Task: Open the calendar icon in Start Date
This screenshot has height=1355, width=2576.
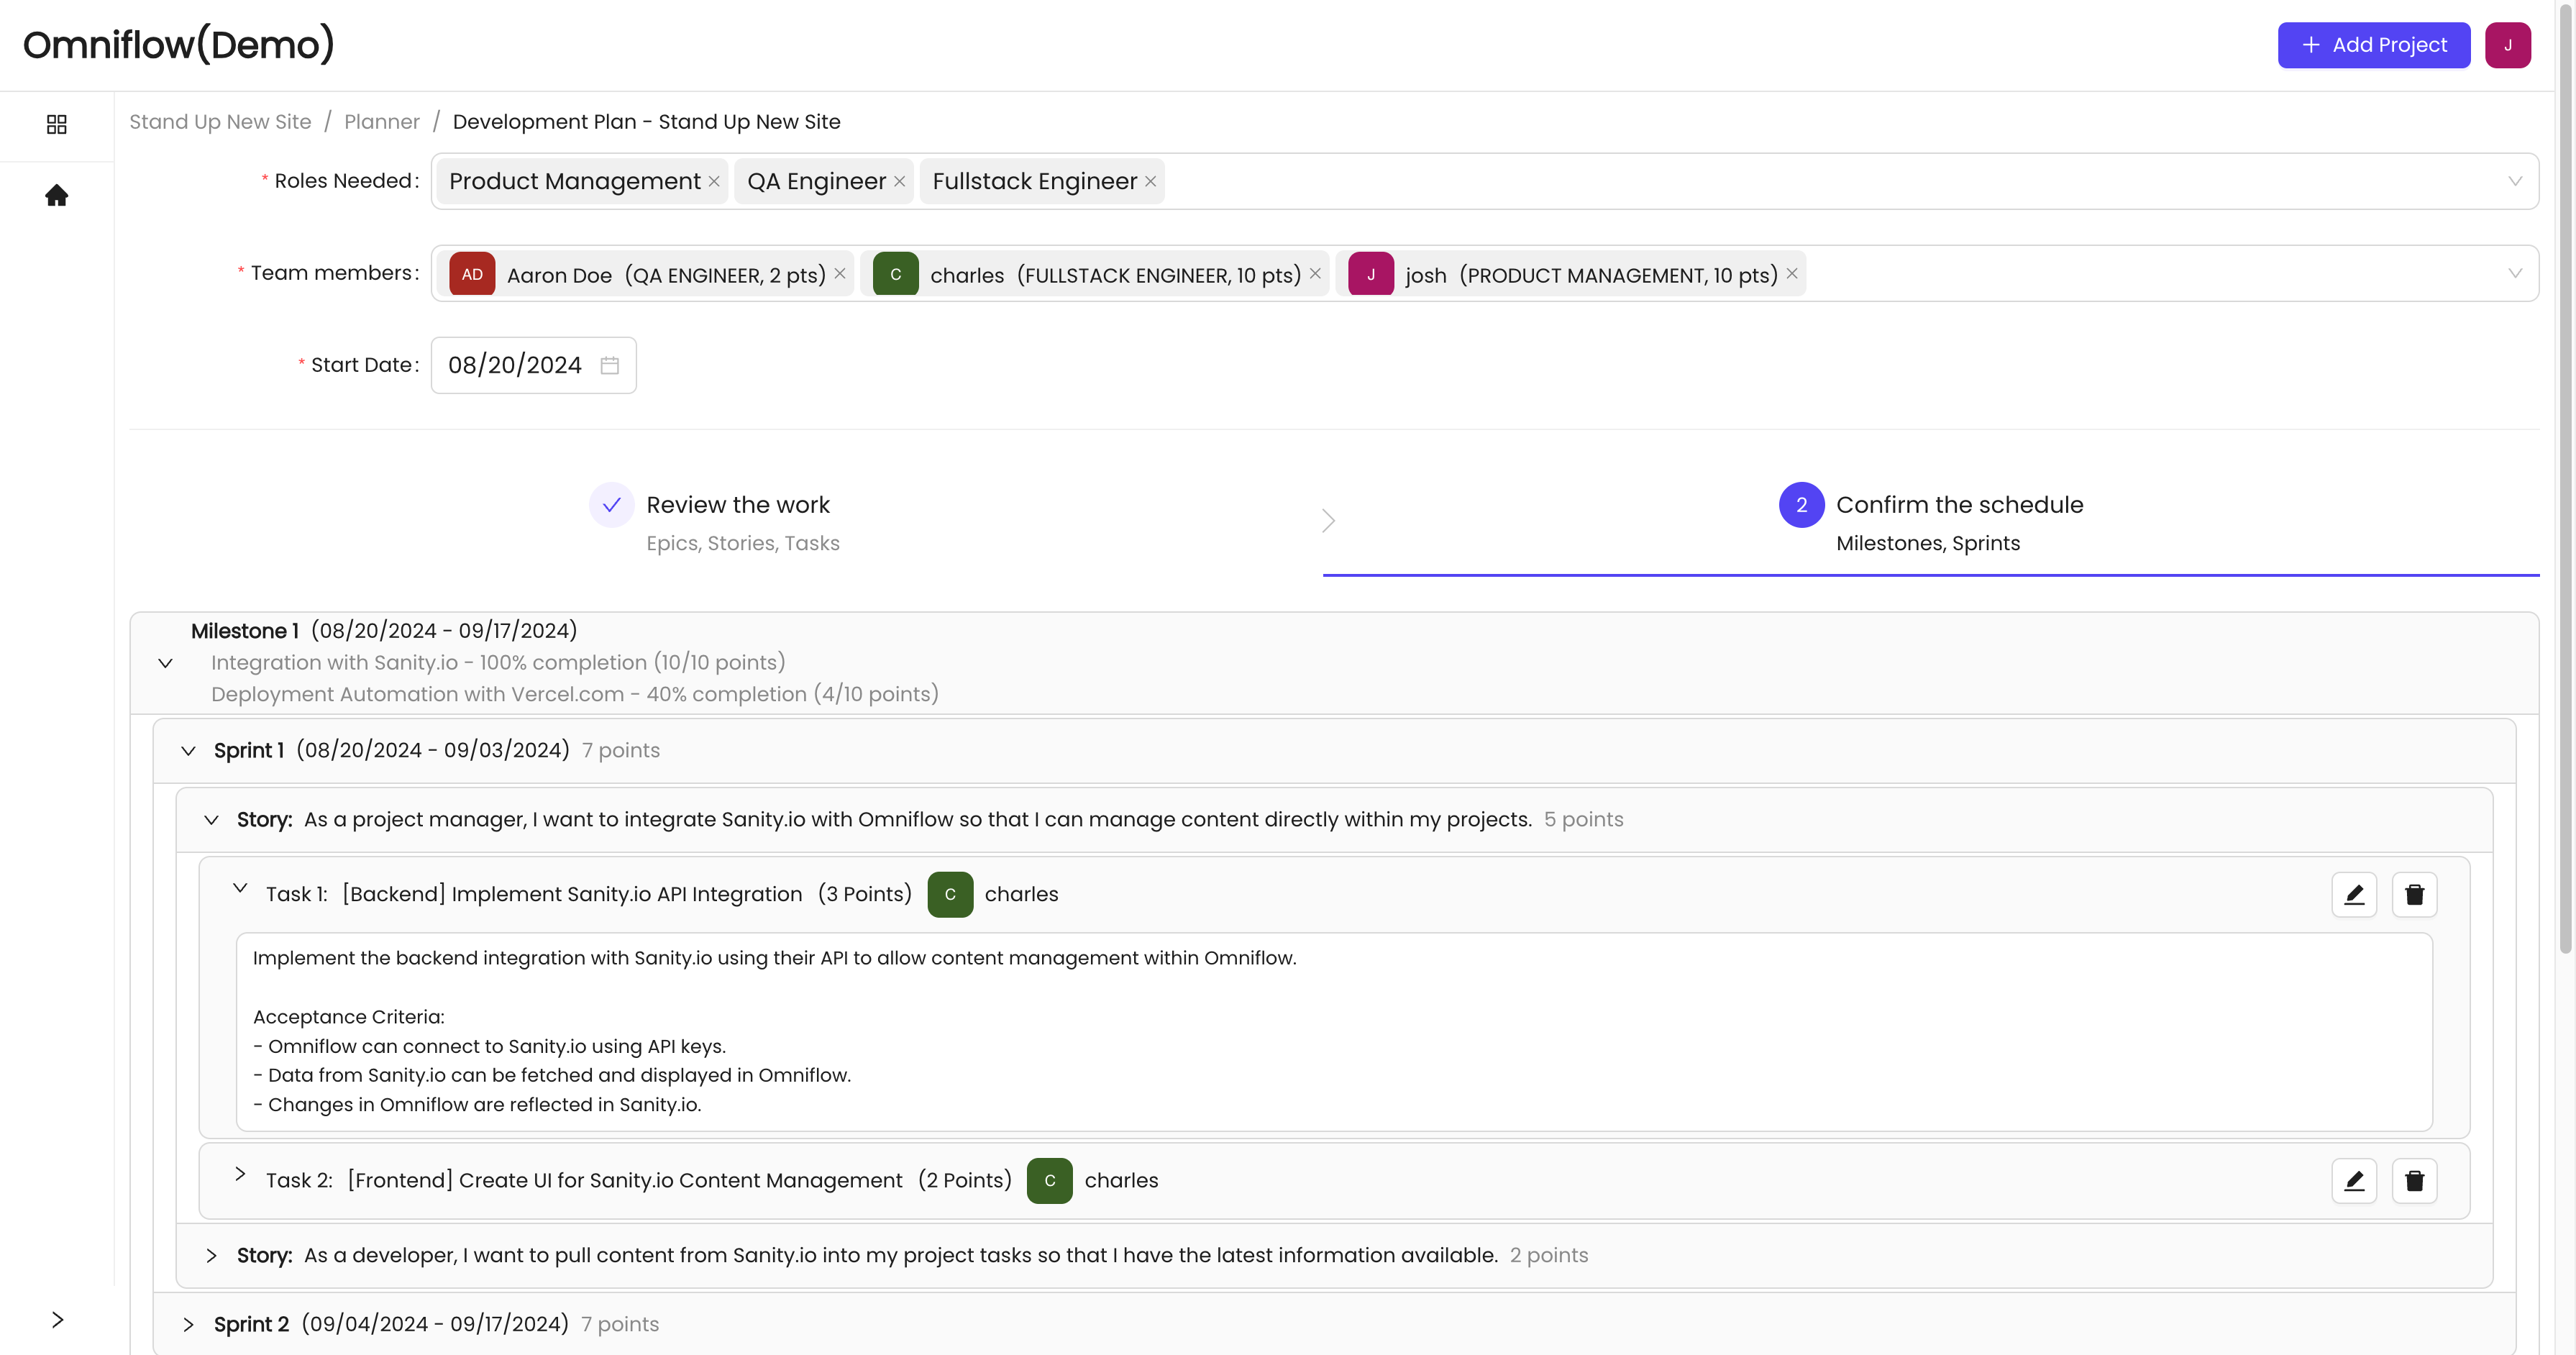Action: coord(609,365)
